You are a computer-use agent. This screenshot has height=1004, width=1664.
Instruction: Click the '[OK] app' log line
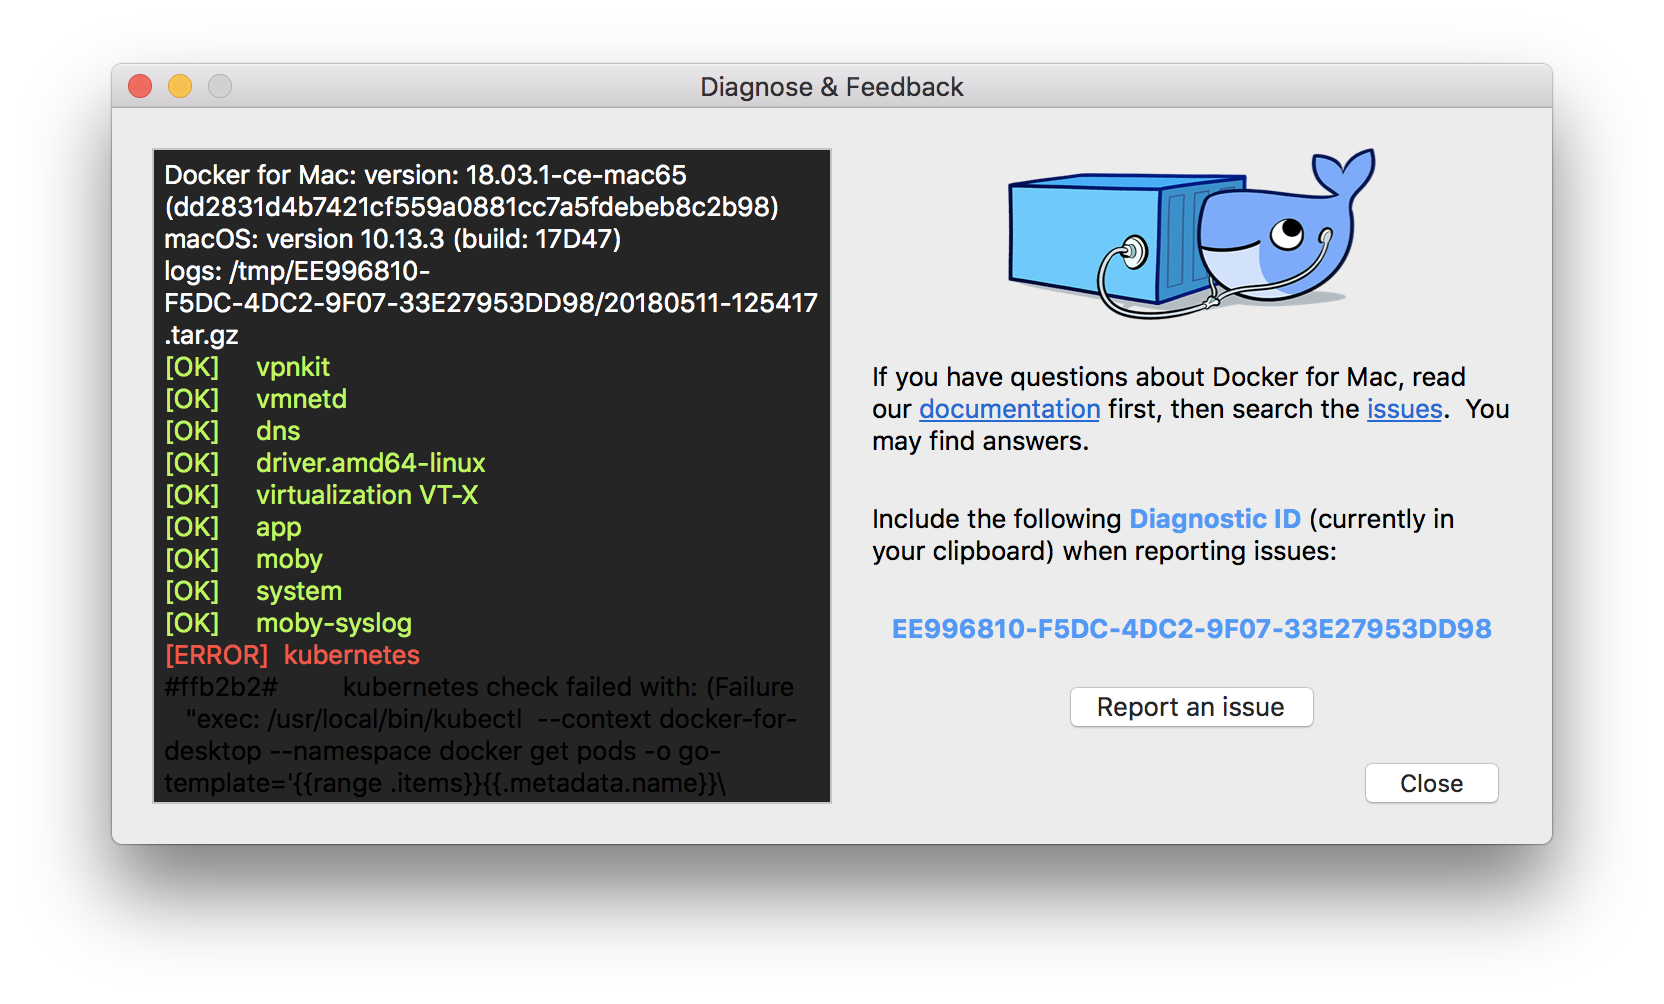(x=233, y=527)
